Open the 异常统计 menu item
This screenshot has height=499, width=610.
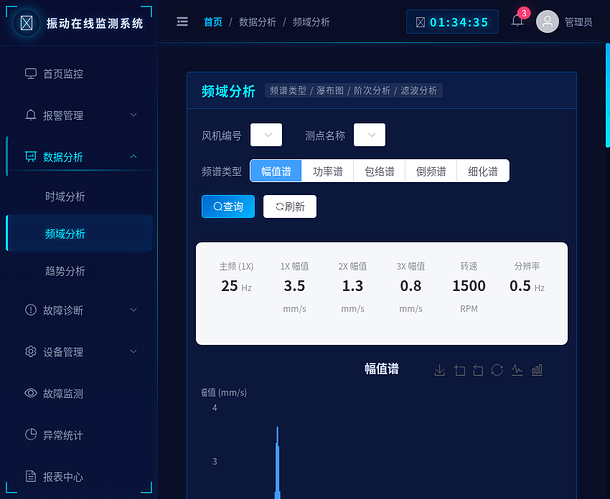79,434
